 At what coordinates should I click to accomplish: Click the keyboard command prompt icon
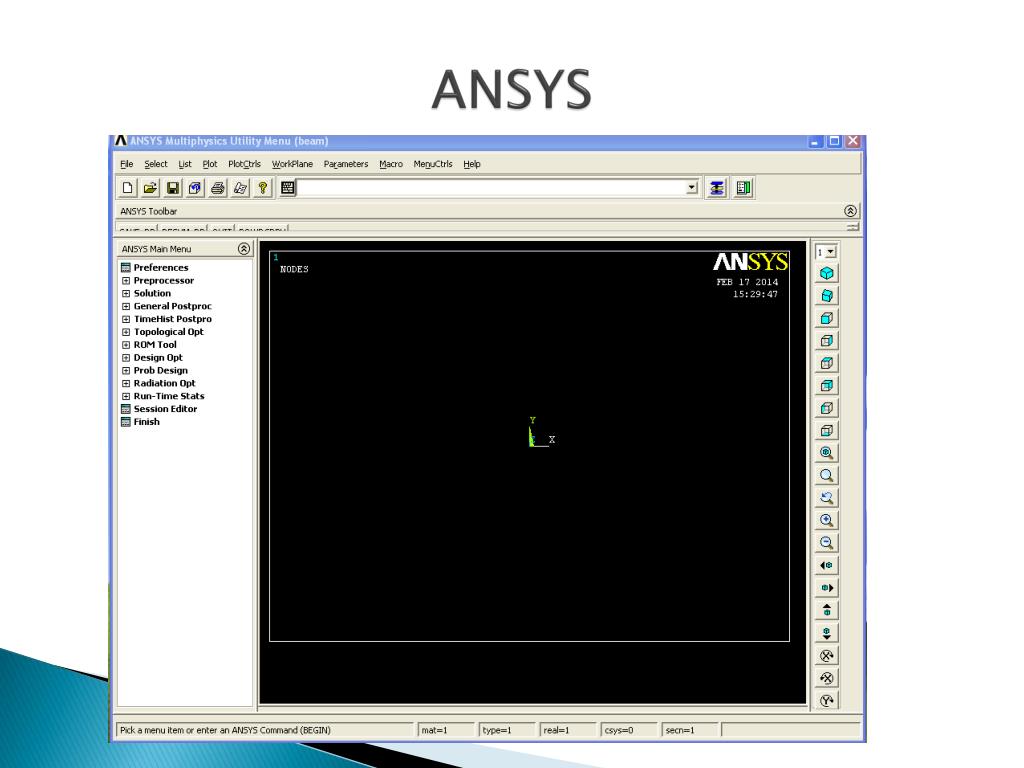point(287,188)
